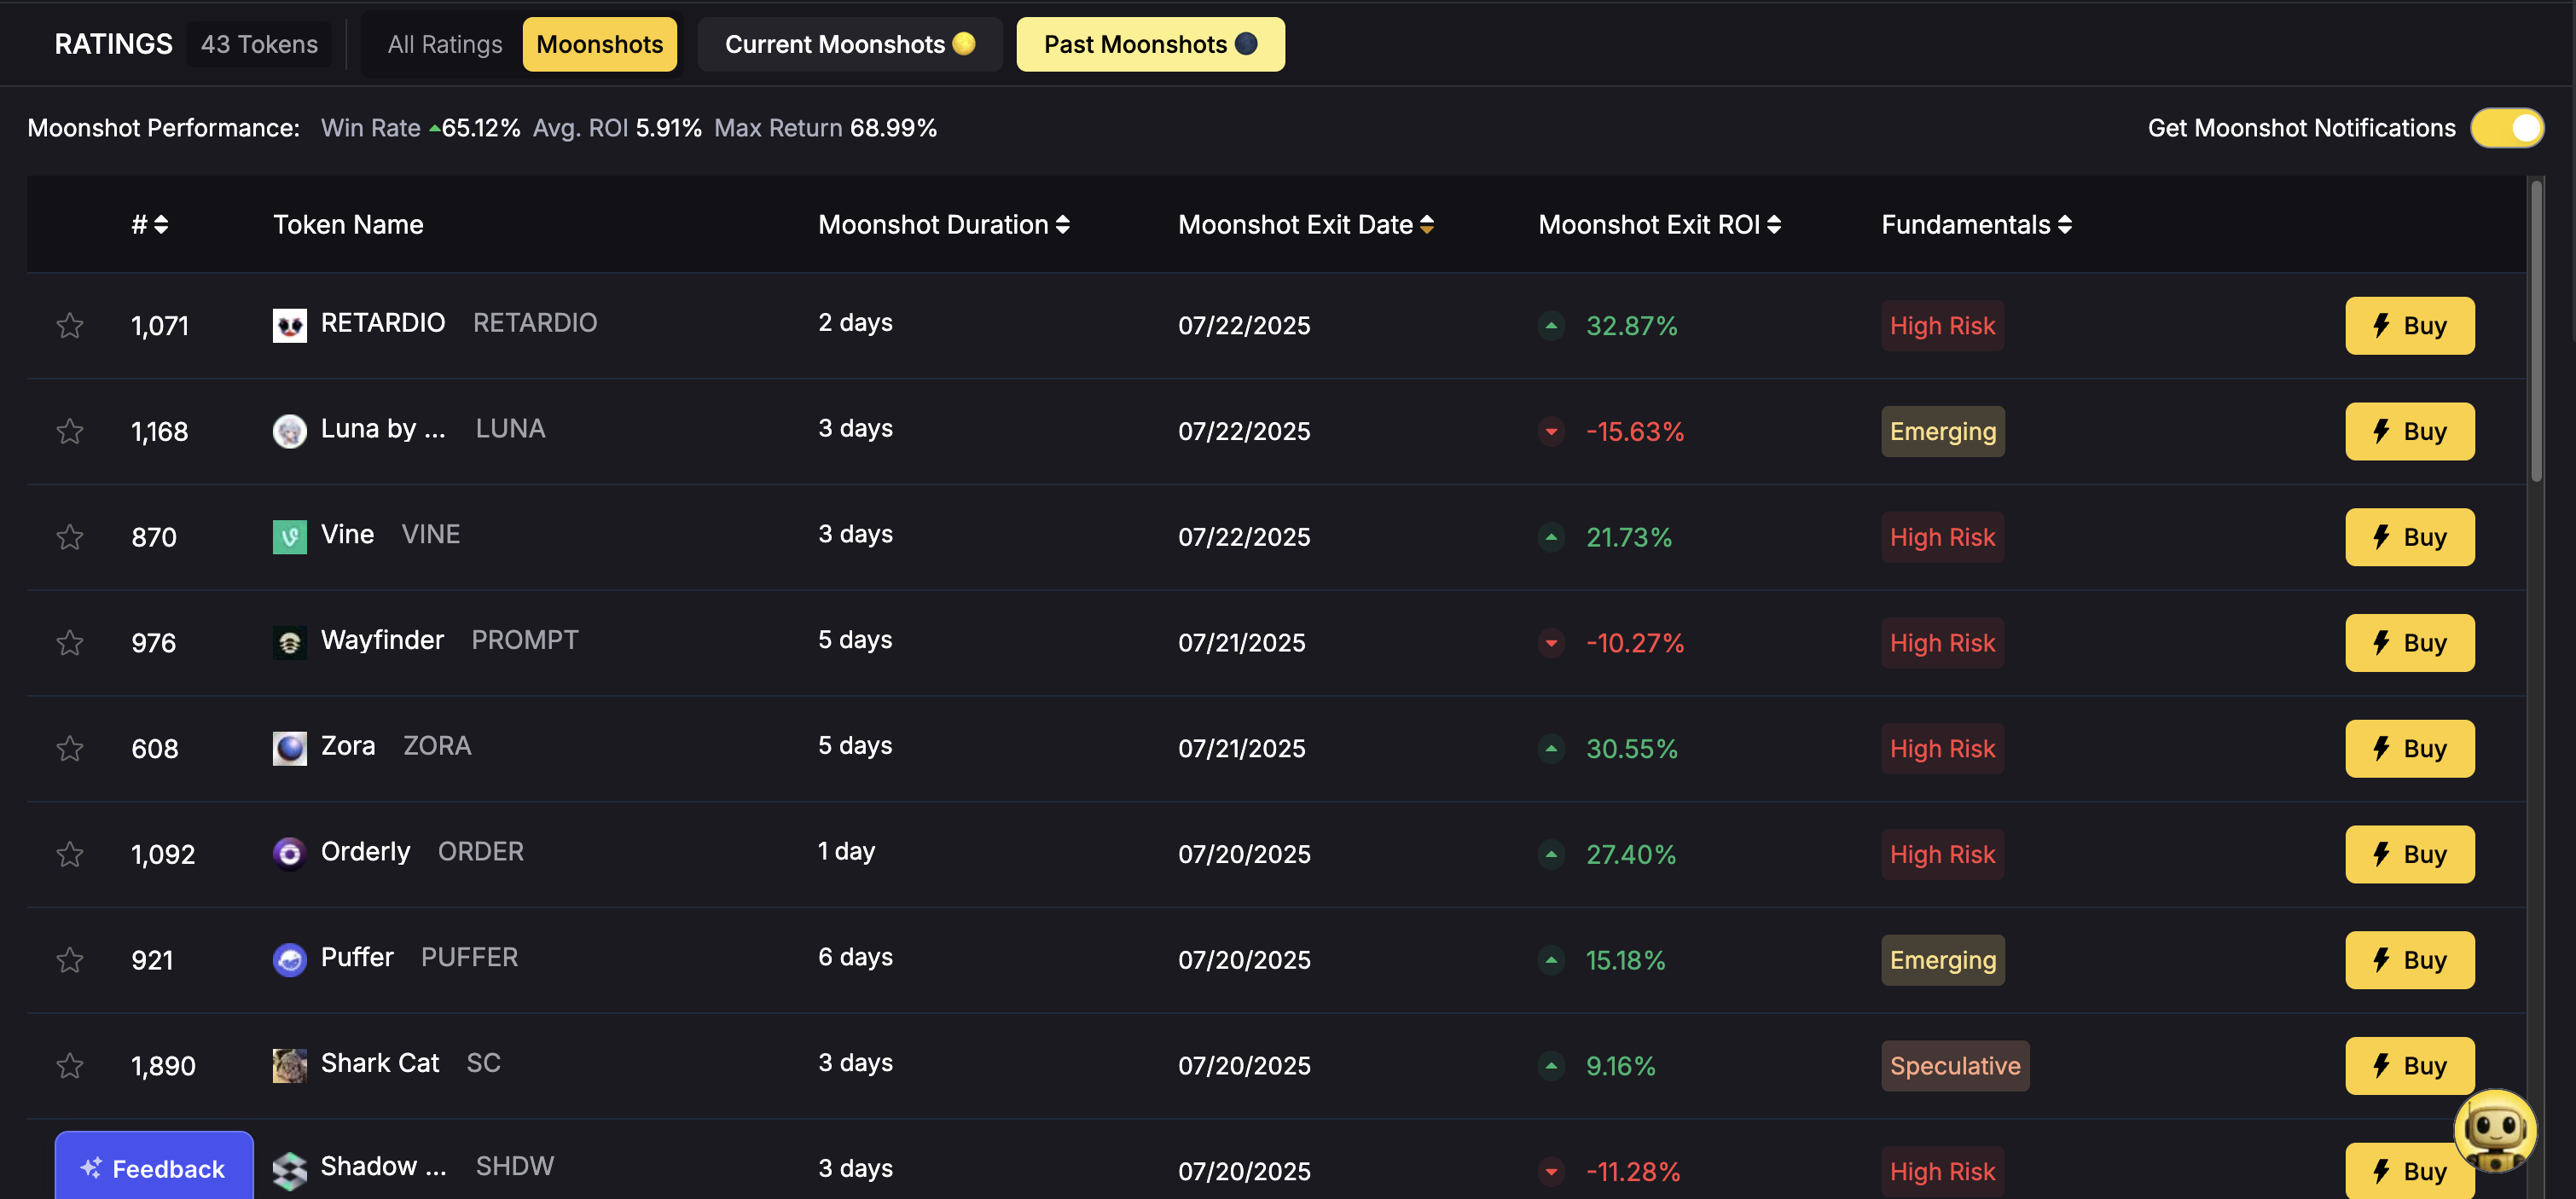Buy the Puffer PUFFER token
2576x1199 pixels.
(x=2409, y=960)
